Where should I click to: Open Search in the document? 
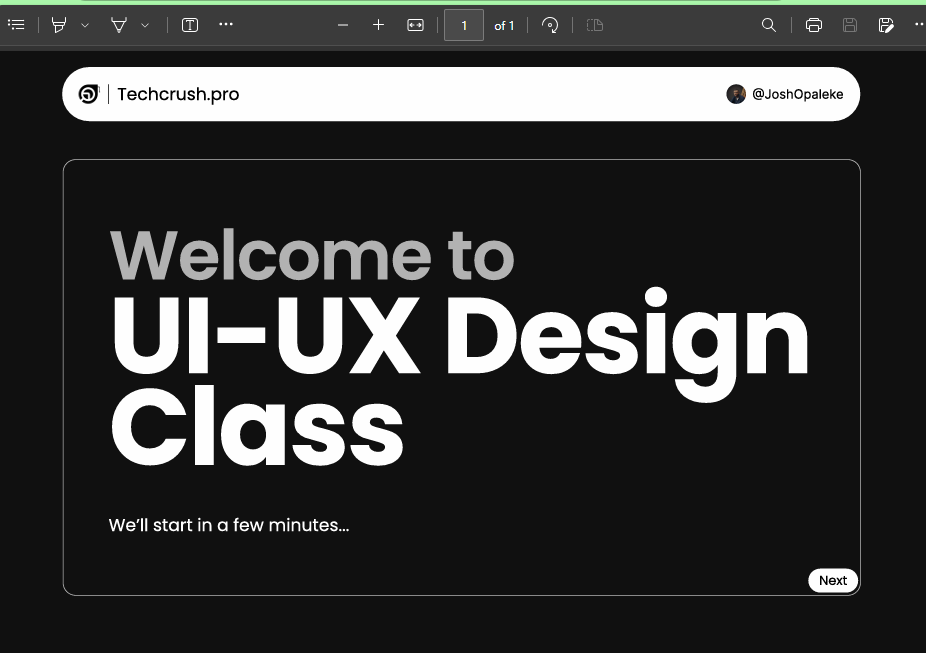768,25
